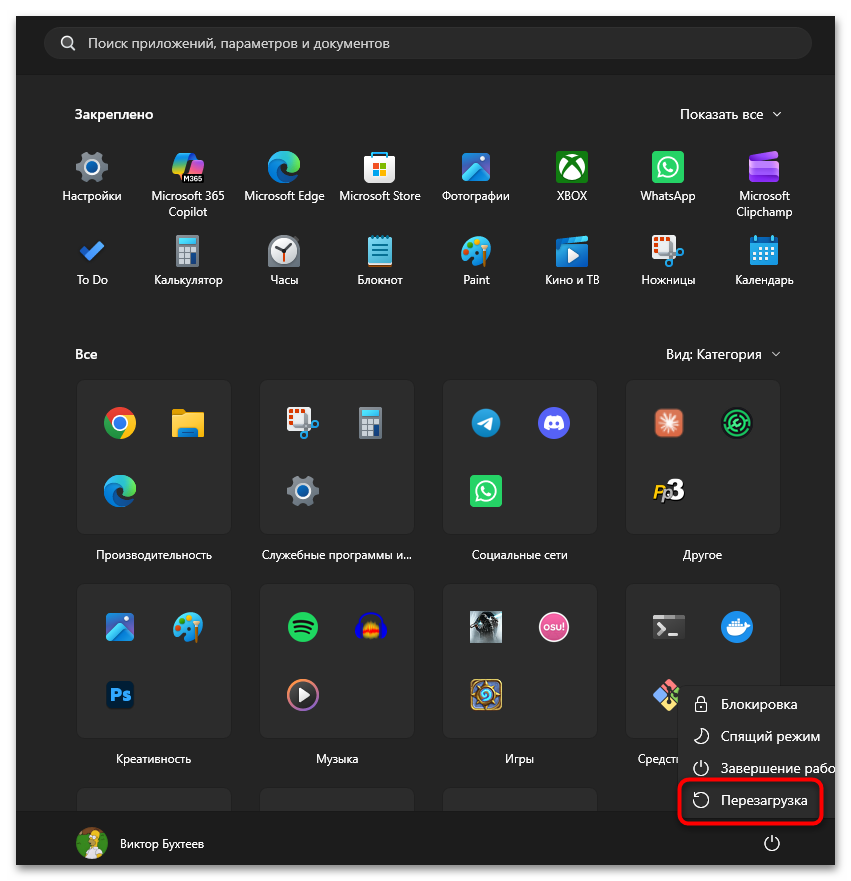Open Discord in Социальные сети group
851x881 pixels.
554,423
